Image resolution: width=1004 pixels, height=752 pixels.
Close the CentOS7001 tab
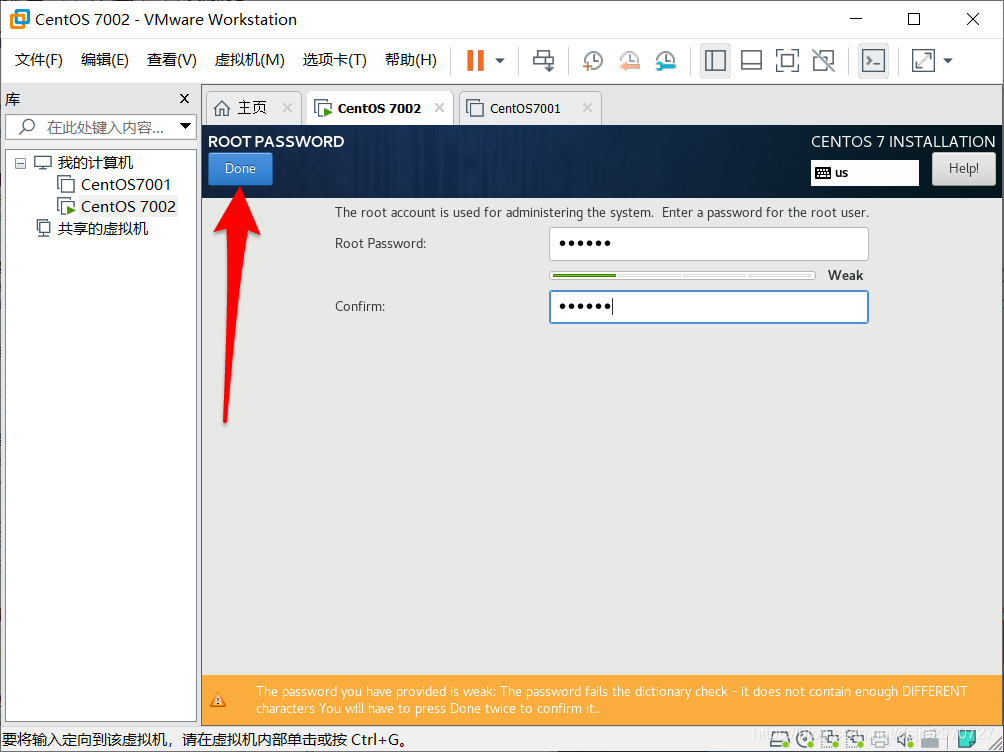(587, 108)
